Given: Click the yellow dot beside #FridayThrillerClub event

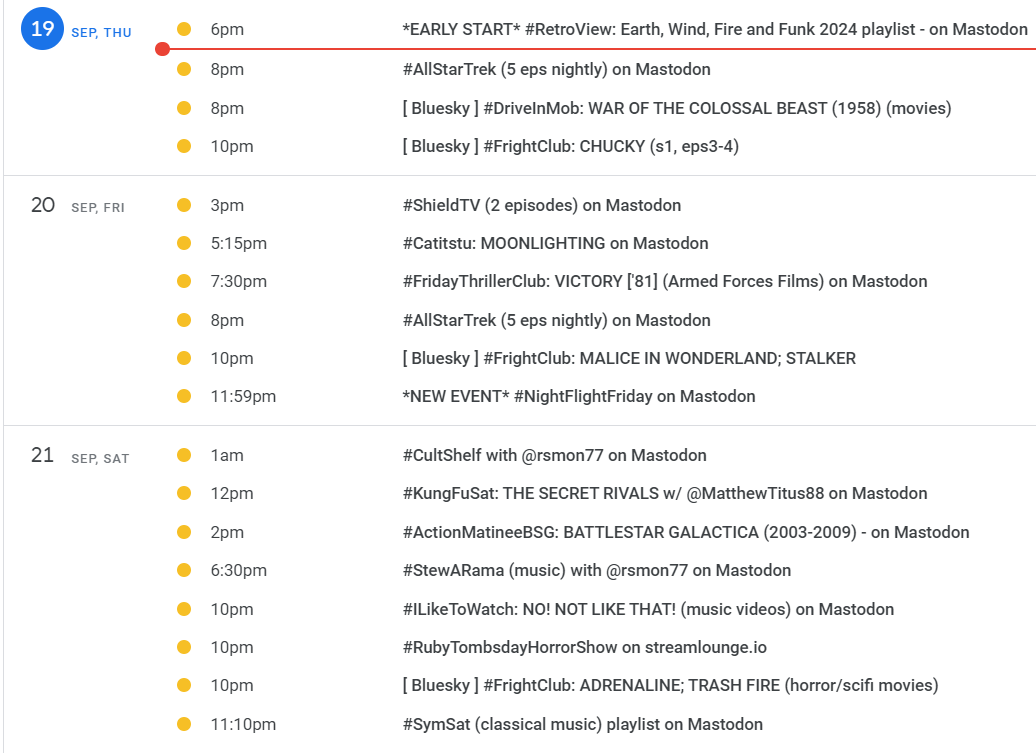Looking at the screenshot, I should pos(184,281).
